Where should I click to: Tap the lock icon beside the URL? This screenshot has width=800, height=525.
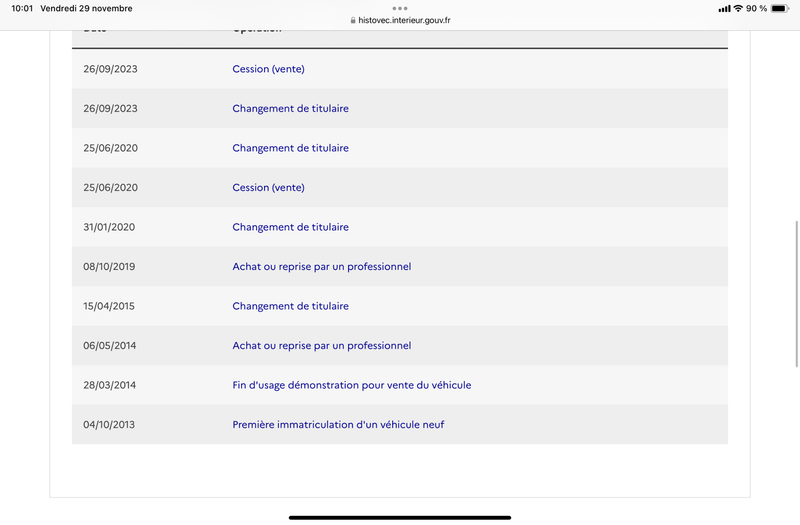(353, 20)
